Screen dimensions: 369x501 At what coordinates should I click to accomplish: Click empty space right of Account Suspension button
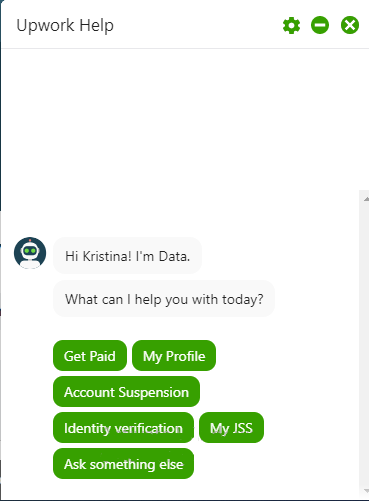(278, 392)
